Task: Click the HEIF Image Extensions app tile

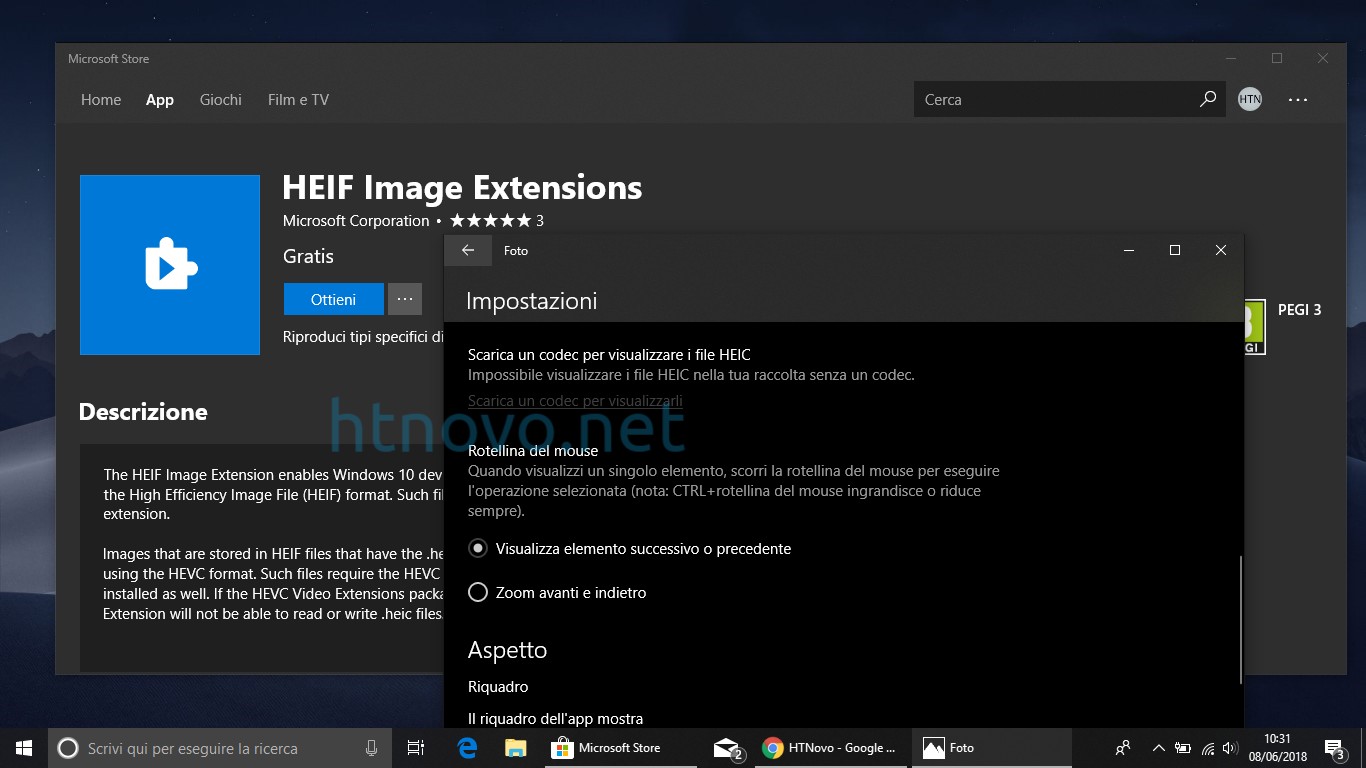Action: [x=169, y=265]
